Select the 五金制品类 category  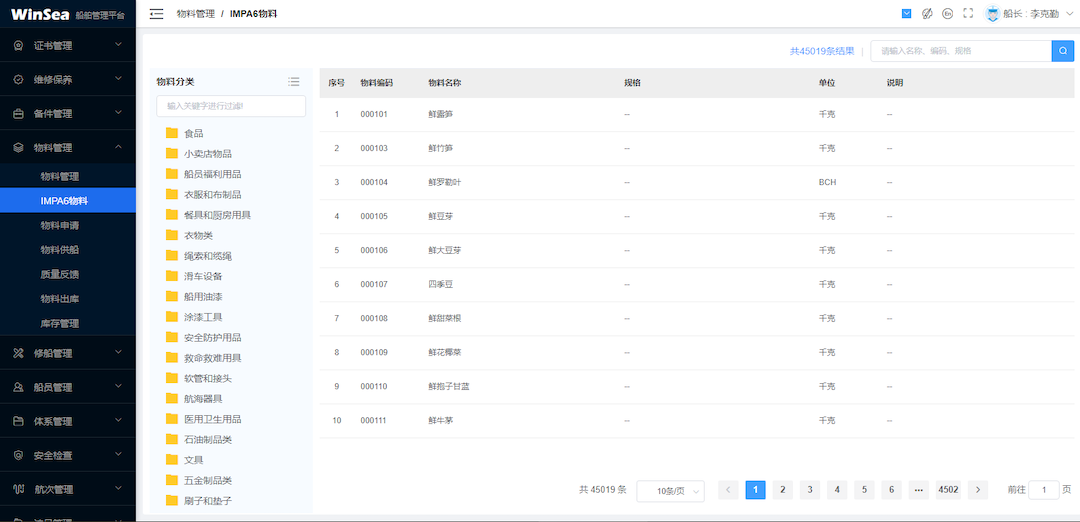coord(207,480)
